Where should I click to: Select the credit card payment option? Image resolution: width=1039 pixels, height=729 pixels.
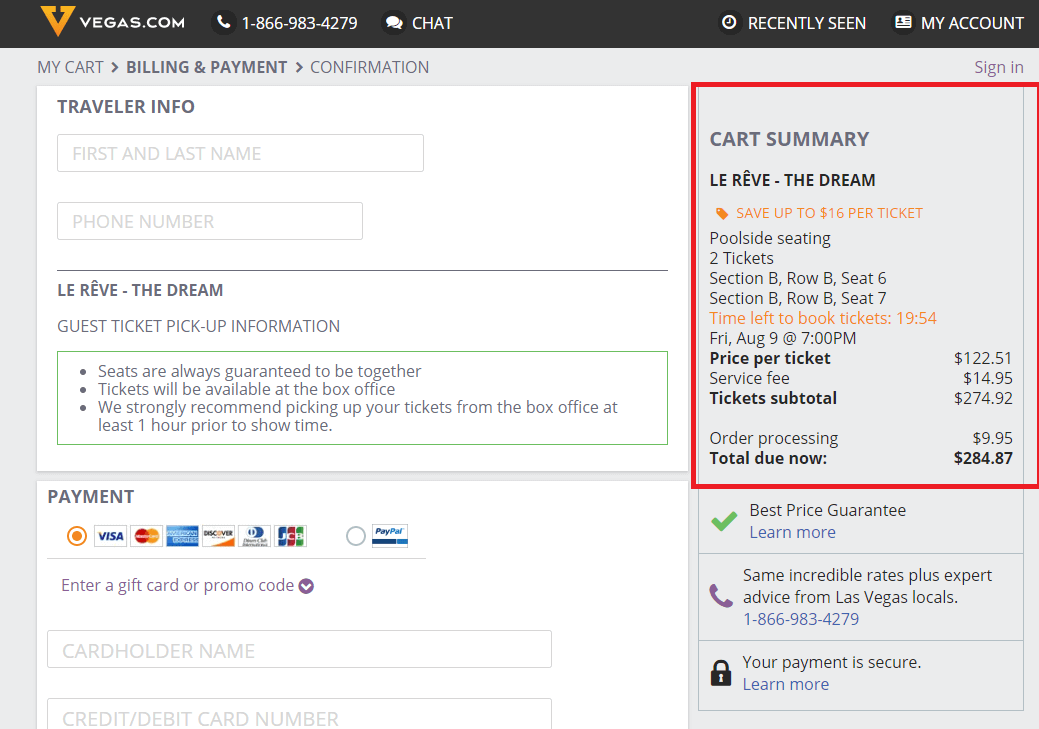77,536
